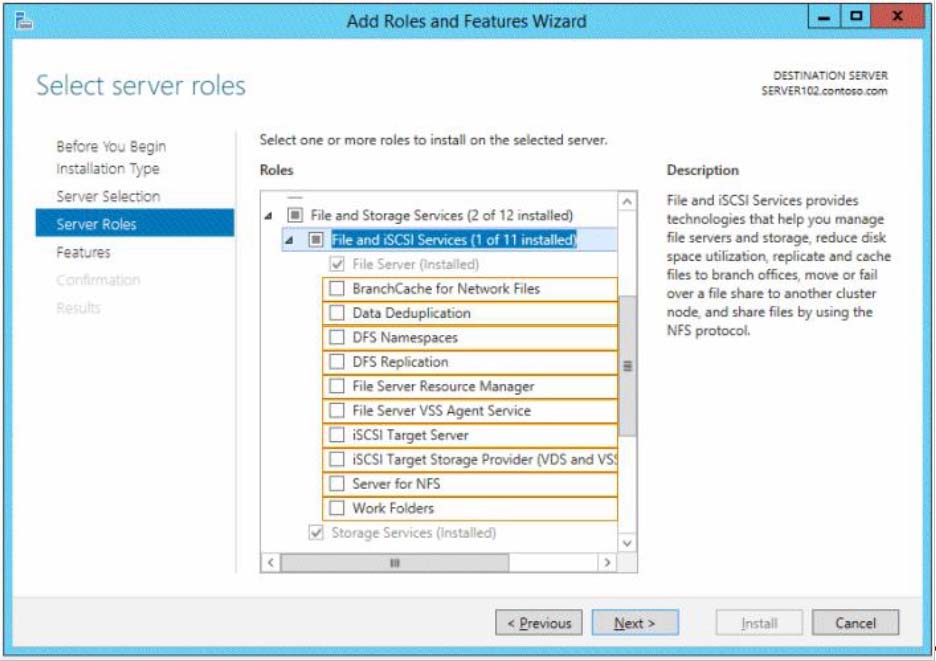
Task: Click the DFS Replication label
Action: click(x=400, y=362)
